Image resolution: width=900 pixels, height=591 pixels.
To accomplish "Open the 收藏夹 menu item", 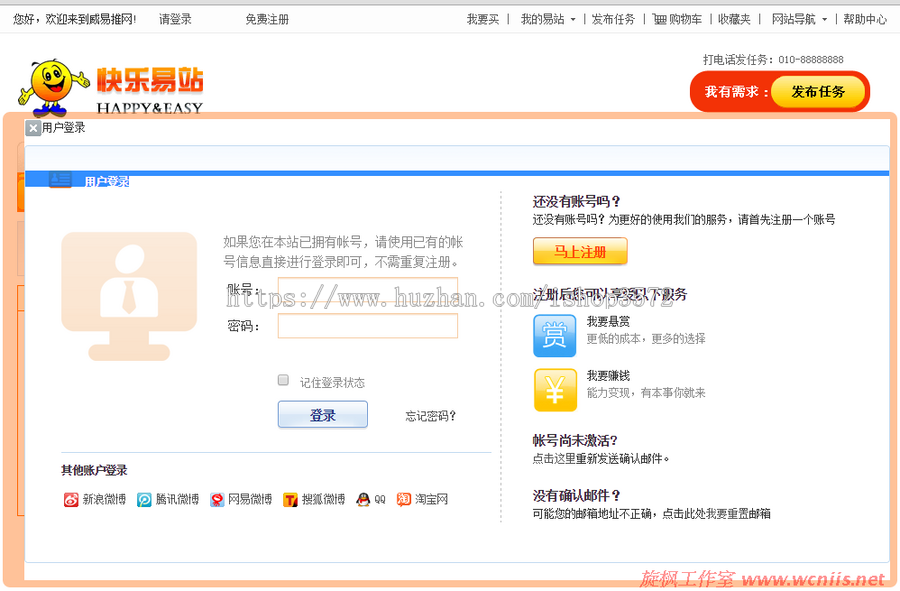I will tap(734, 18).
